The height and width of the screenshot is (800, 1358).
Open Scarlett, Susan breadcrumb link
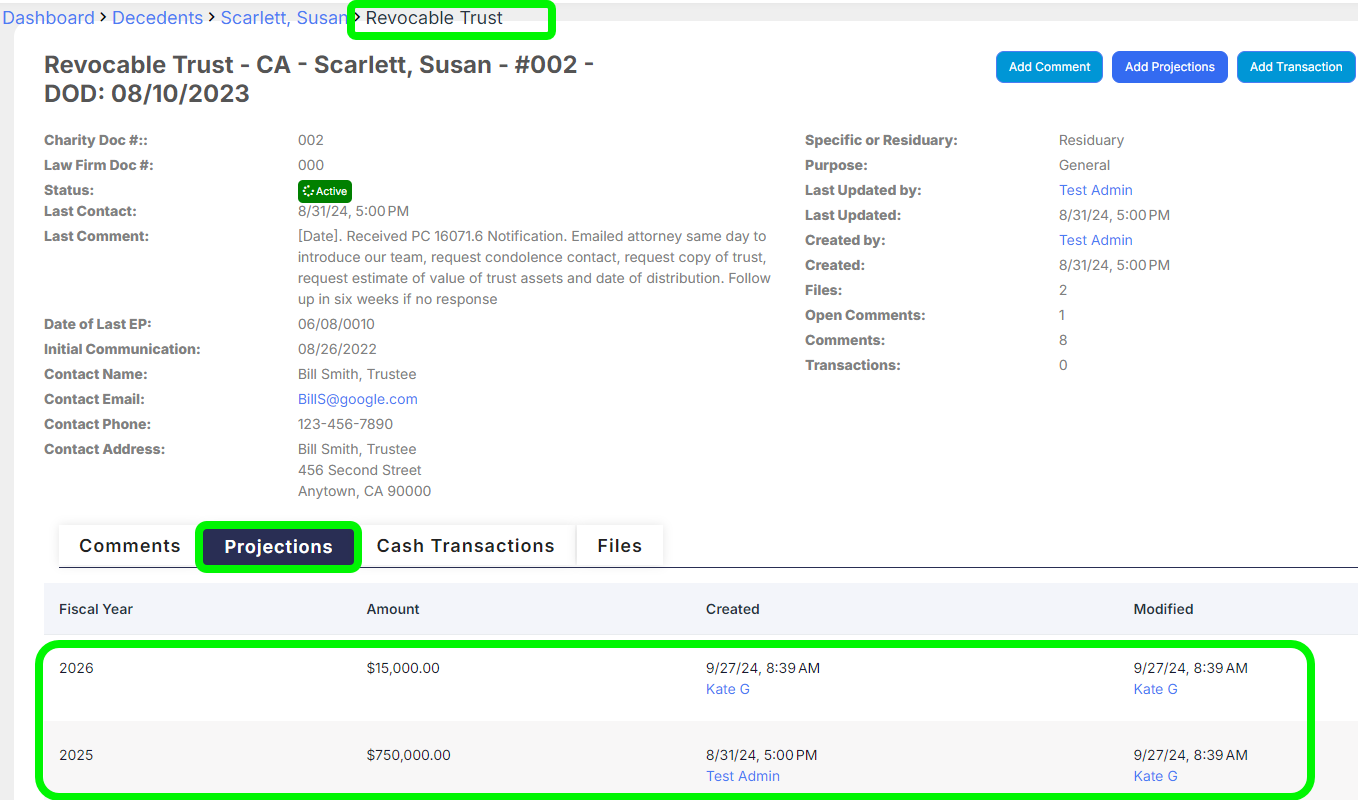point(284,18)
